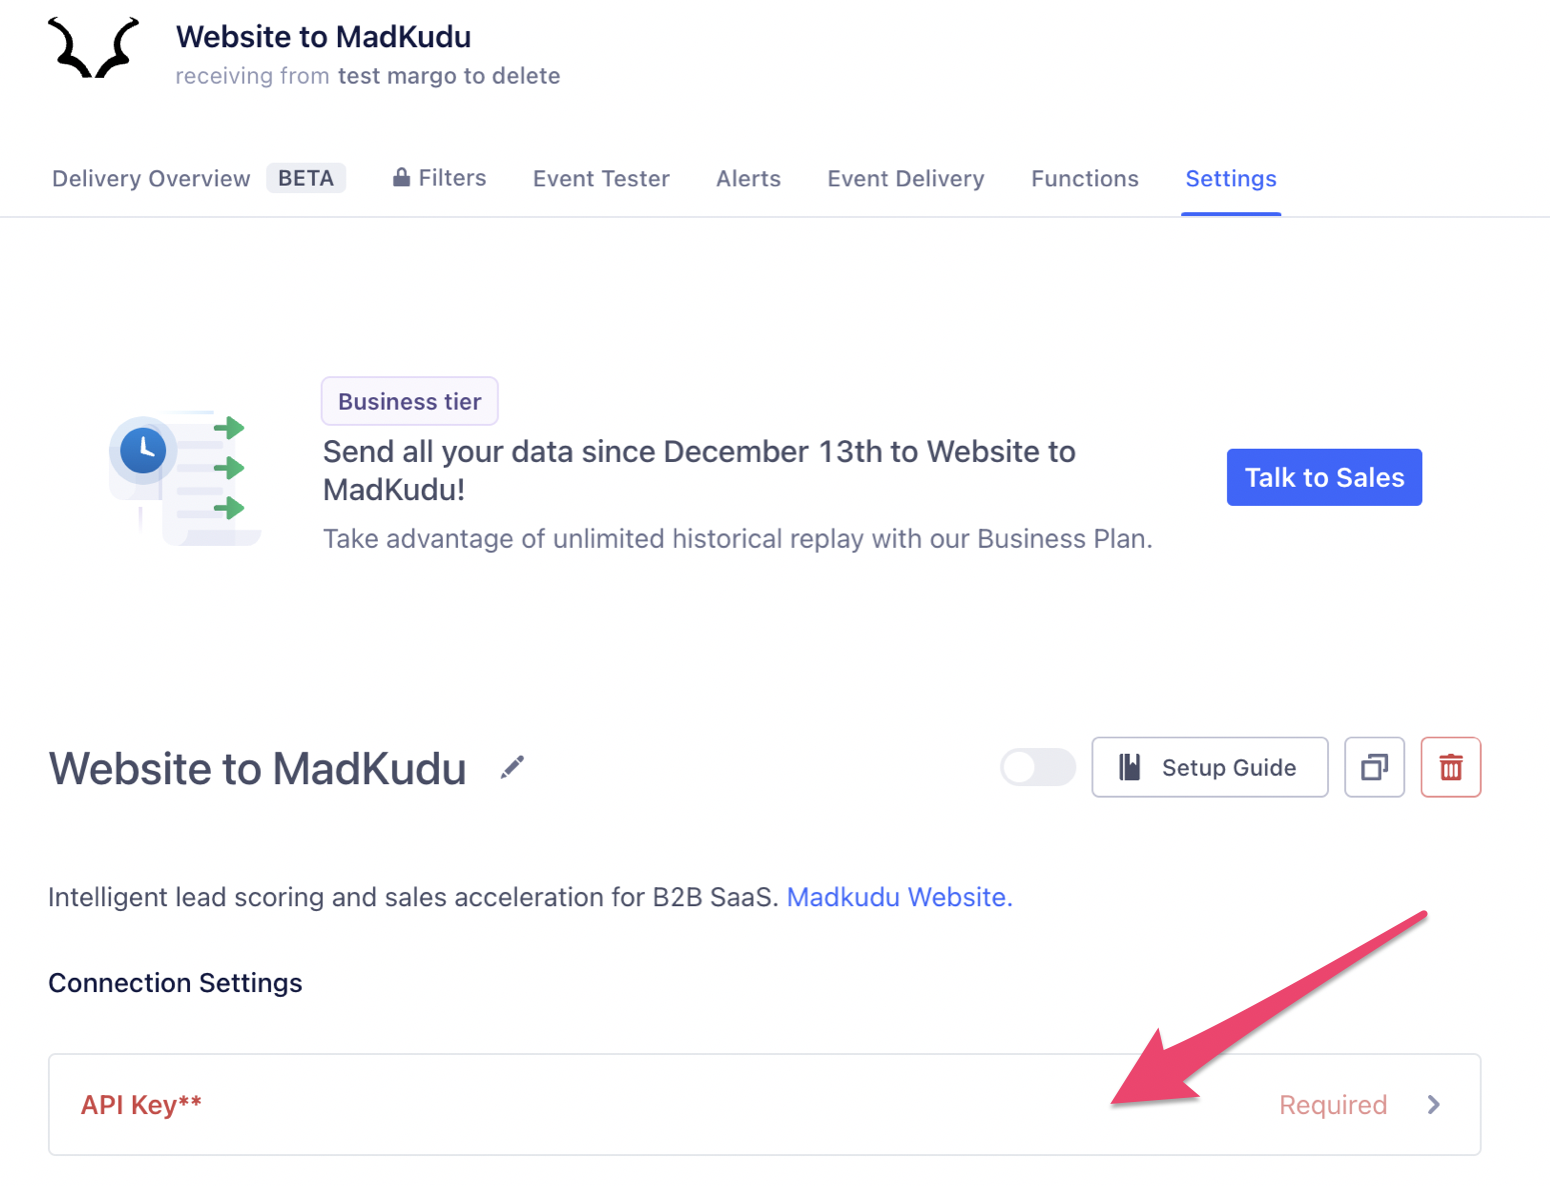Open the Setup Guide button

click(1209, 767)
